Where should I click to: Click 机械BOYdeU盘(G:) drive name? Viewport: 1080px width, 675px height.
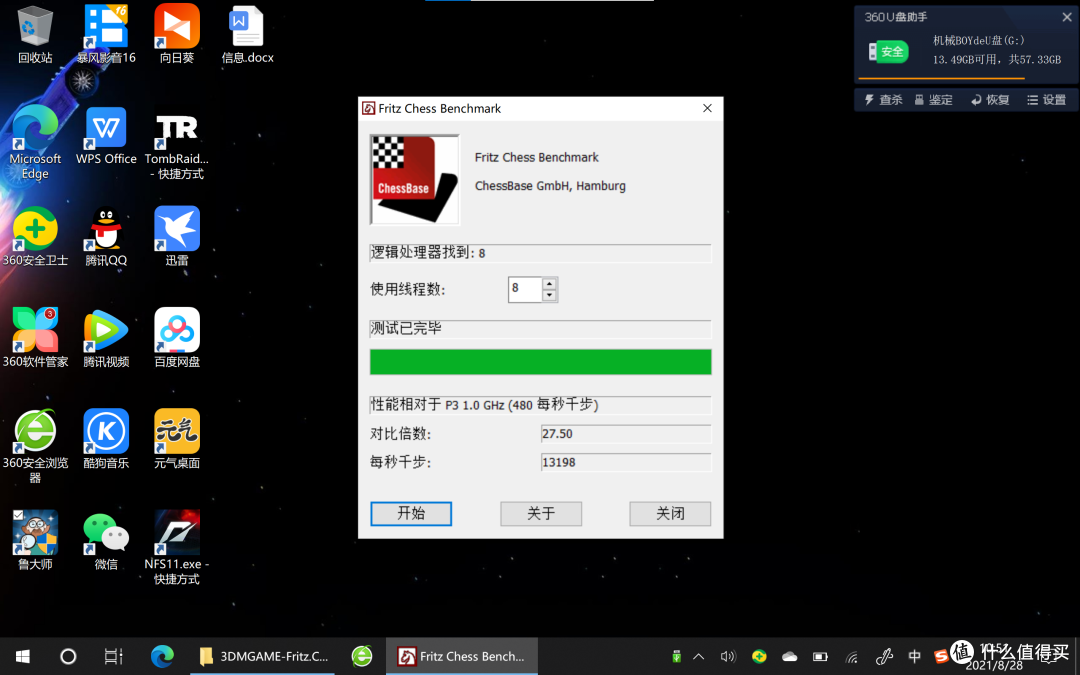[x=979, y=41]
